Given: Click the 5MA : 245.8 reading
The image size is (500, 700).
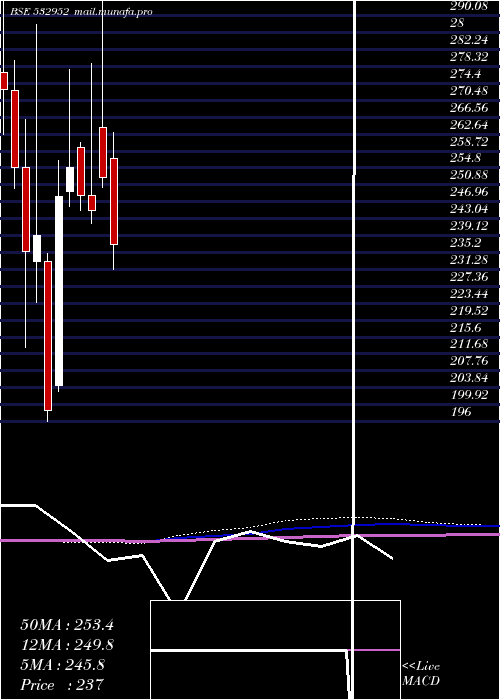Looking at the screenshot, I should click(x=63, y=665).
